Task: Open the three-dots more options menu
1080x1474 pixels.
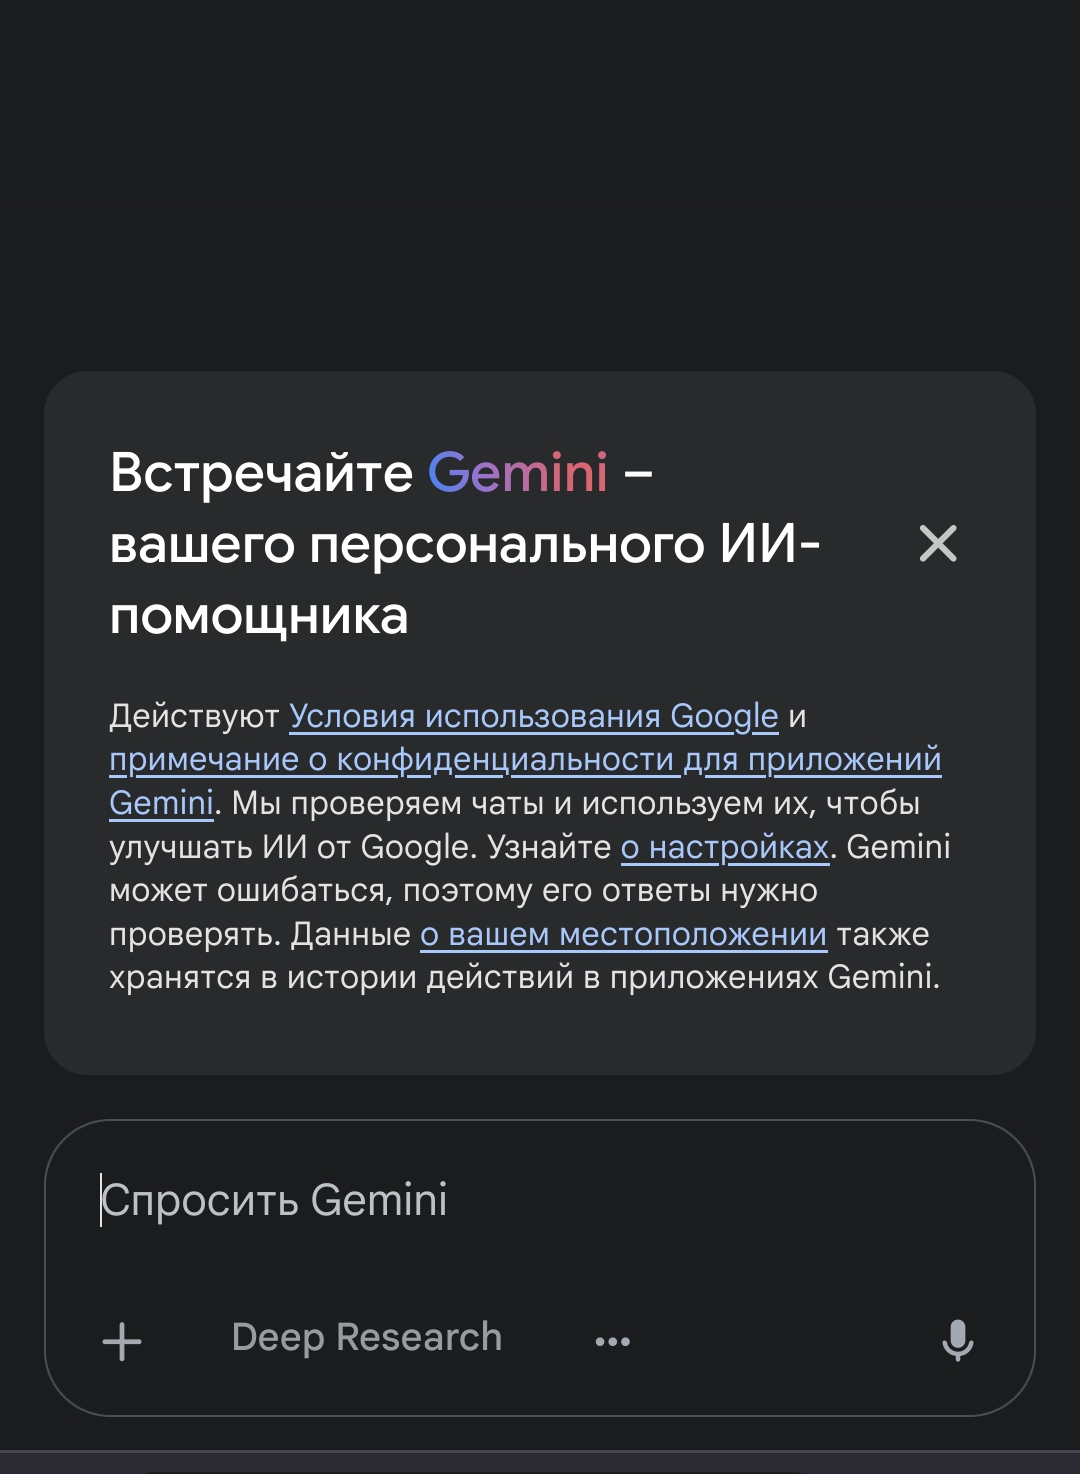Action: point(612,1341)
